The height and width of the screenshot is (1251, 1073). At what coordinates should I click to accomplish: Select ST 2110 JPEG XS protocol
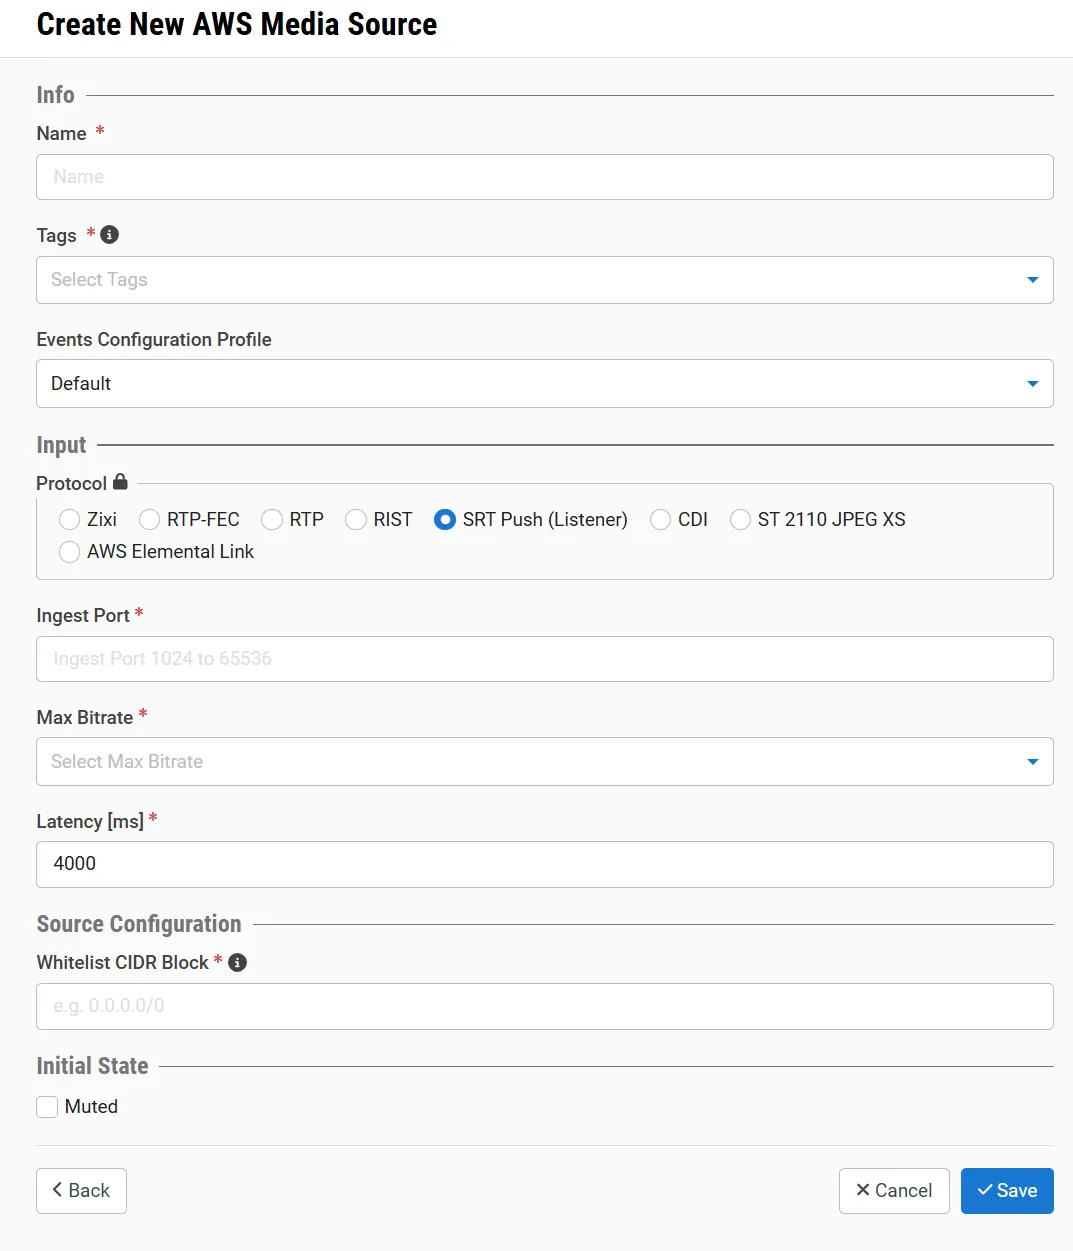point(740,520)
